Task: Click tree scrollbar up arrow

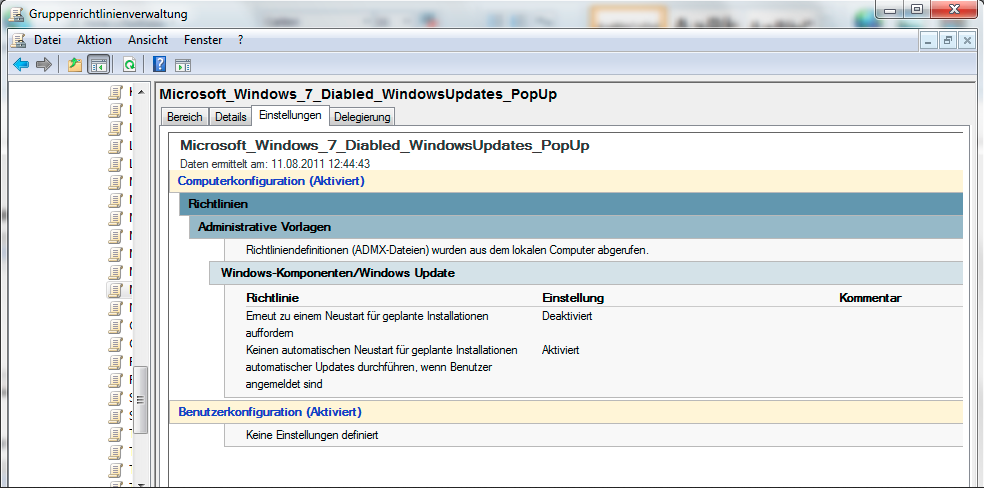Action: coord(141,92)
